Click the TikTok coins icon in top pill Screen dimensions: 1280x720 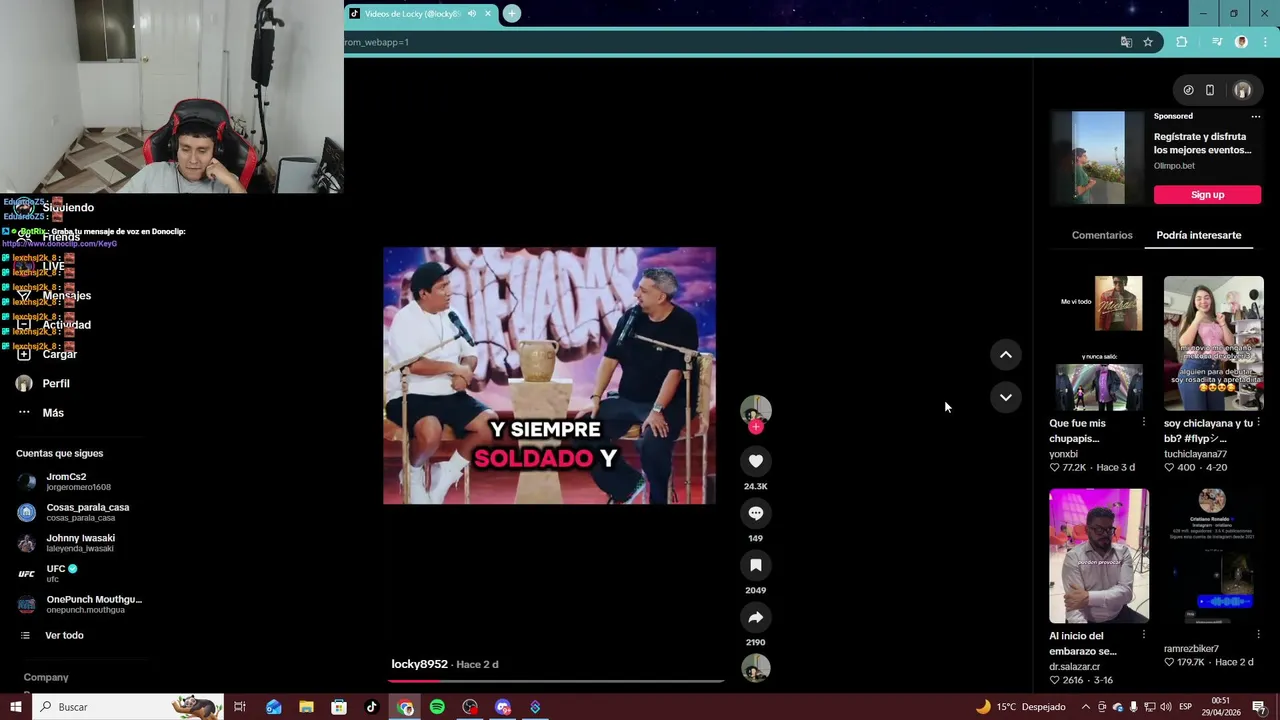point(1188,90)
